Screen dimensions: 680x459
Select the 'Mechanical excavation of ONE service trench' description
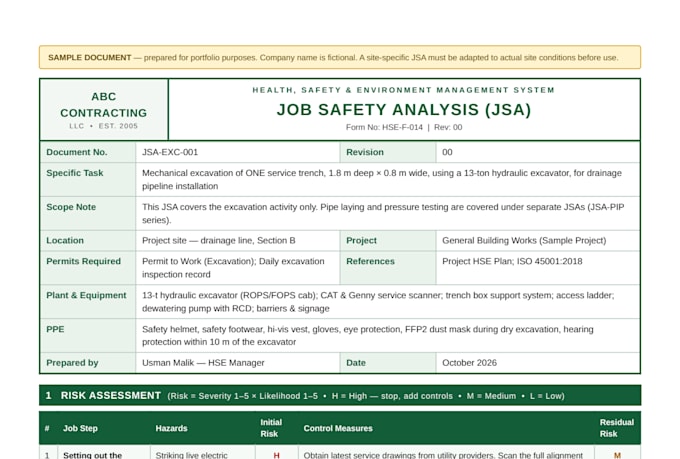tap(382, 180)
